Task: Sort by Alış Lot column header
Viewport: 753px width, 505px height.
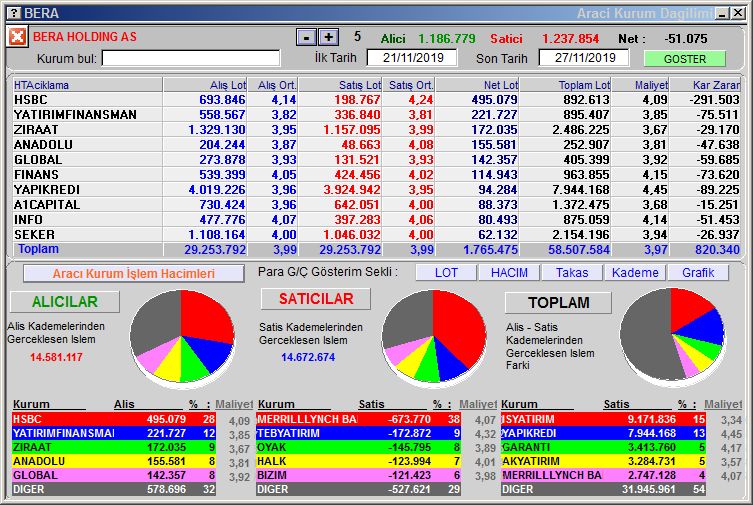Action: (205, 85)
